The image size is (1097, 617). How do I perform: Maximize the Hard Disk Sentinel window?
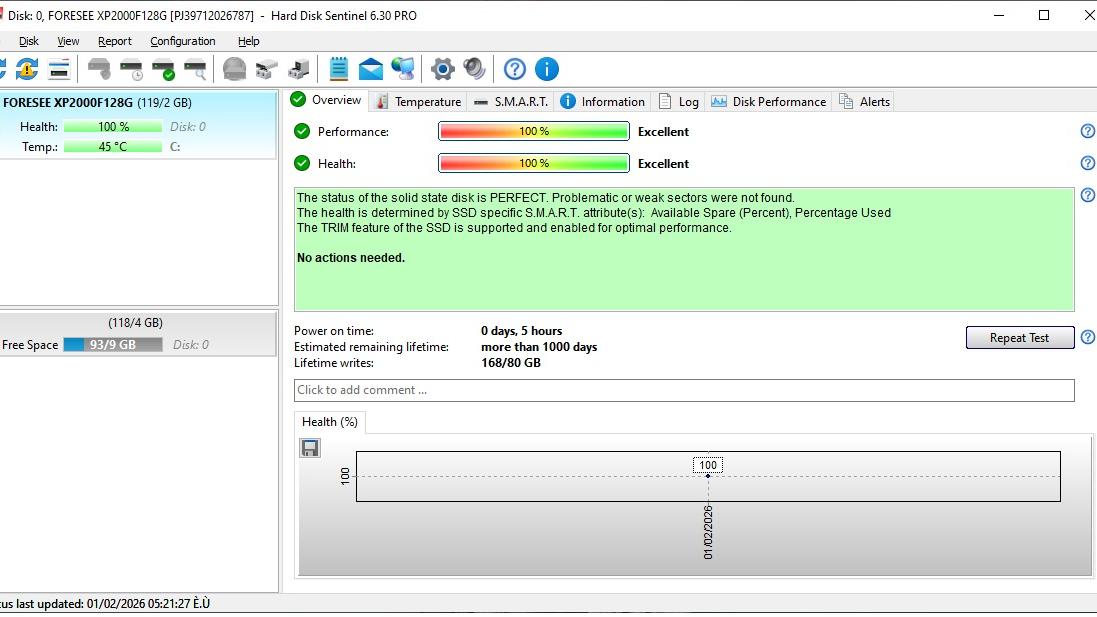pyautogui.click(x=1044, y=15)
